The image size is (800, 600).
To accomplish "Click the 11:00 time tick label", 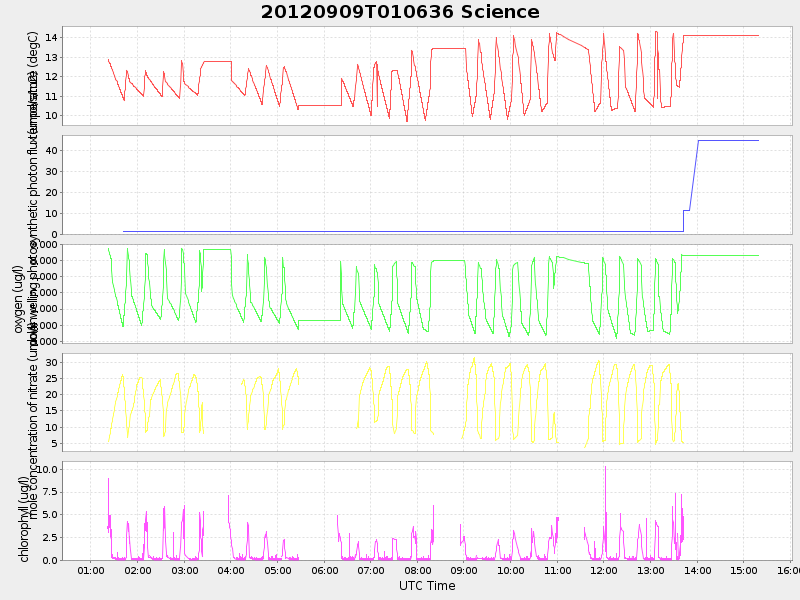I will 557,570.
